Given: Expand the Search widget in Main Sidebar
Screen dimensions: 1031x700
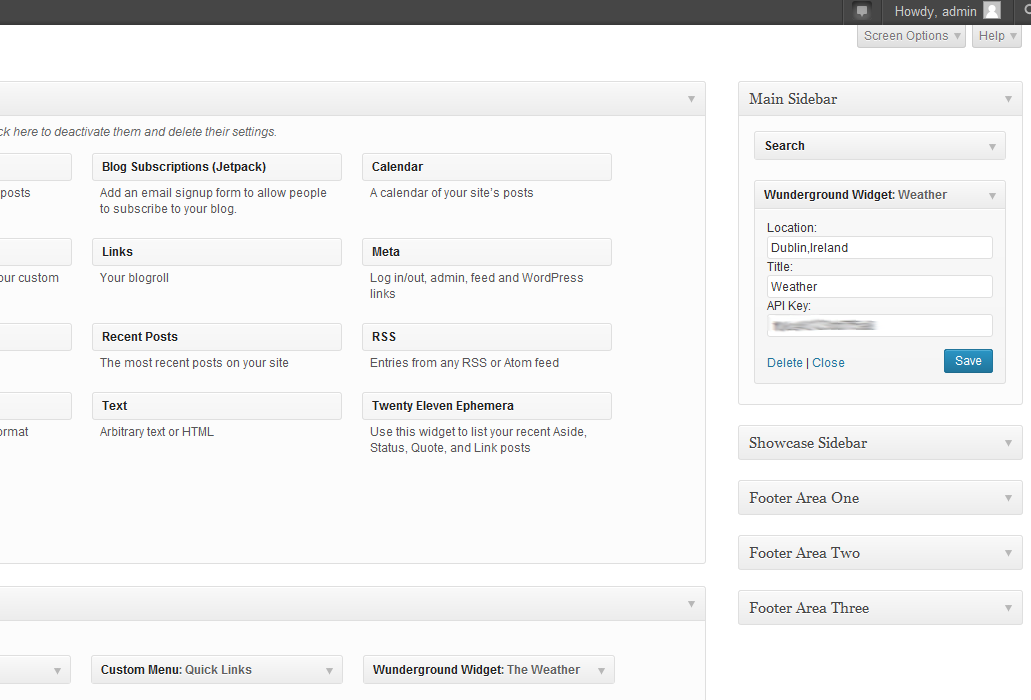Looking at the screenshot, I should tap(992, 146).
